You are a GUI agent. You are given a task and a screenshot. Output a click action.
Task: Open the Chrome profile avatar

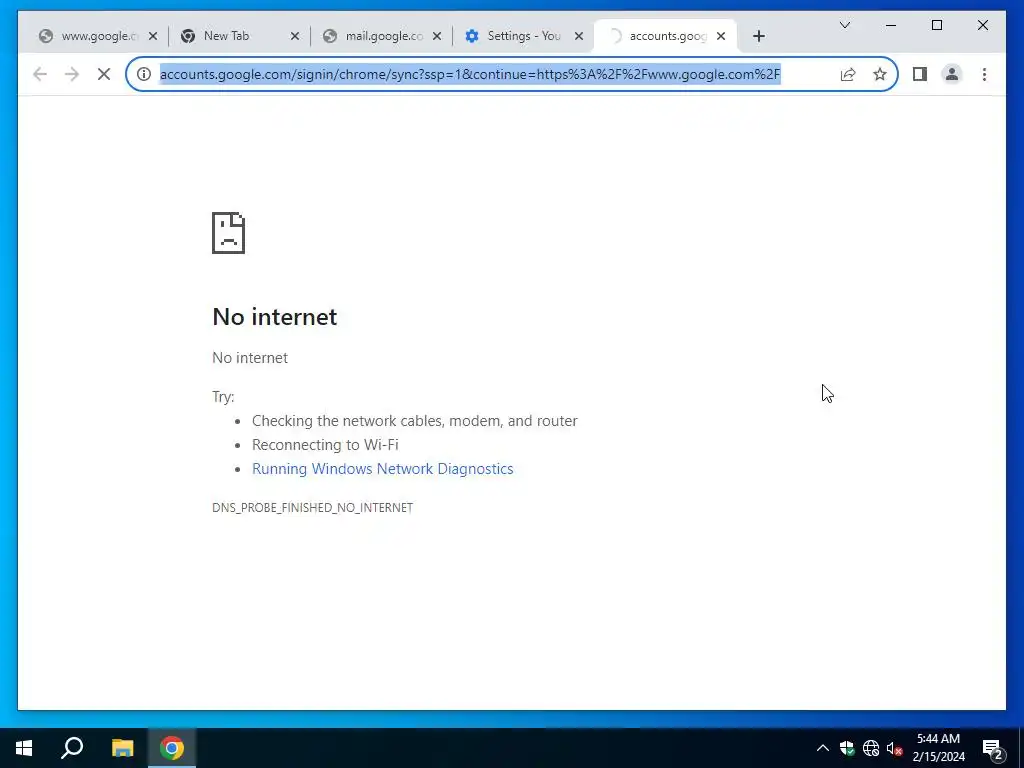[952, 74]
